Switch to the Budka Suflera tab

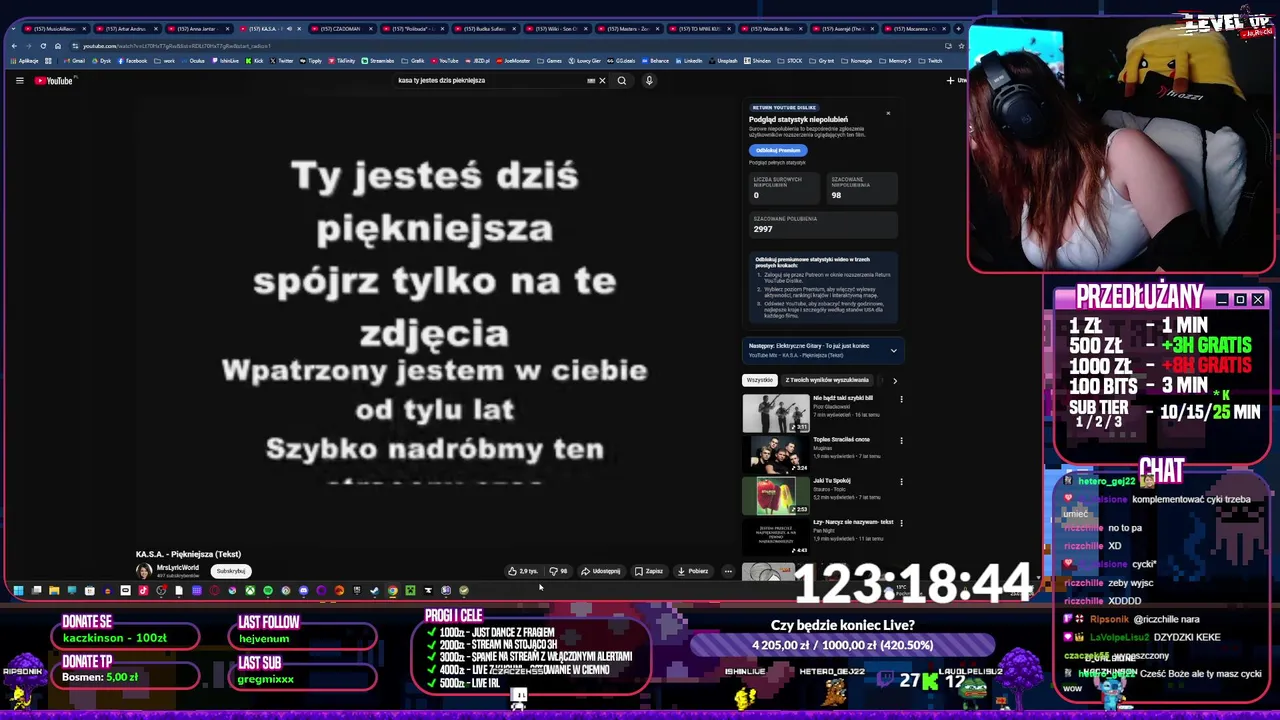(x=484, y=29)
